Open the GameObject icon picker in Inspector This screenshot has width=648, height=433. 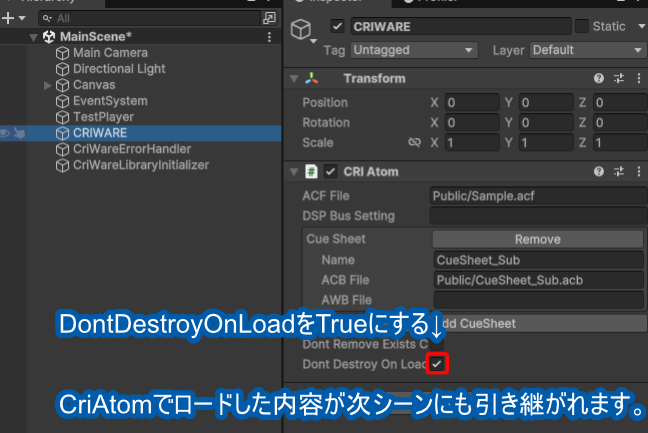tap(303, 31)
